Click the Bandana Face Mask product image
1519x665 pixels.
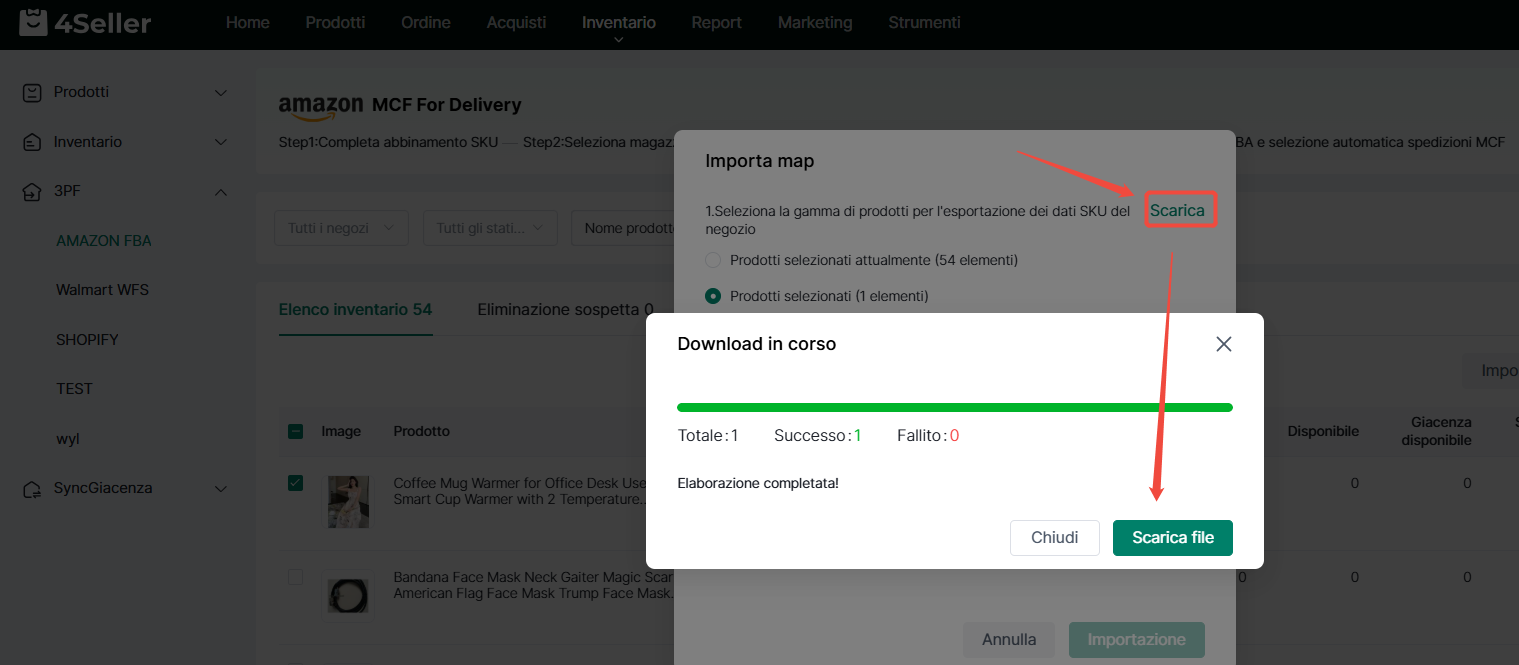click(x=348, y=594)
